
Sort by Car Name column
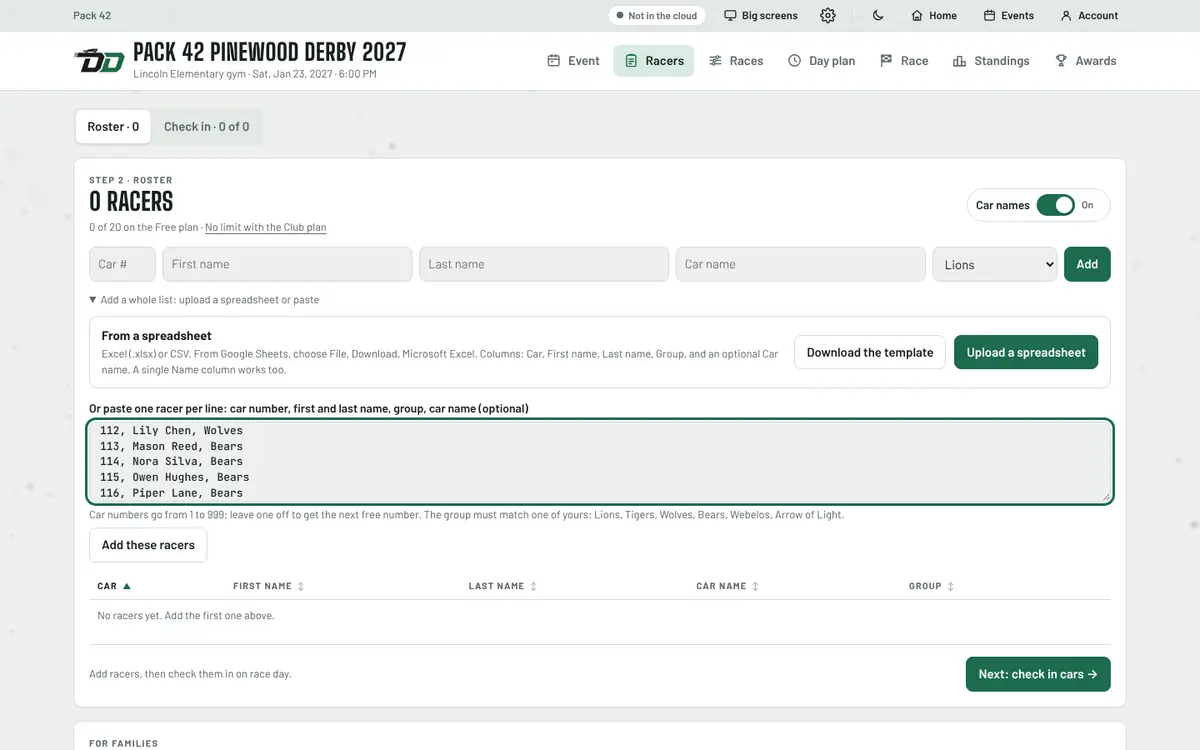(x=728, y=586)
